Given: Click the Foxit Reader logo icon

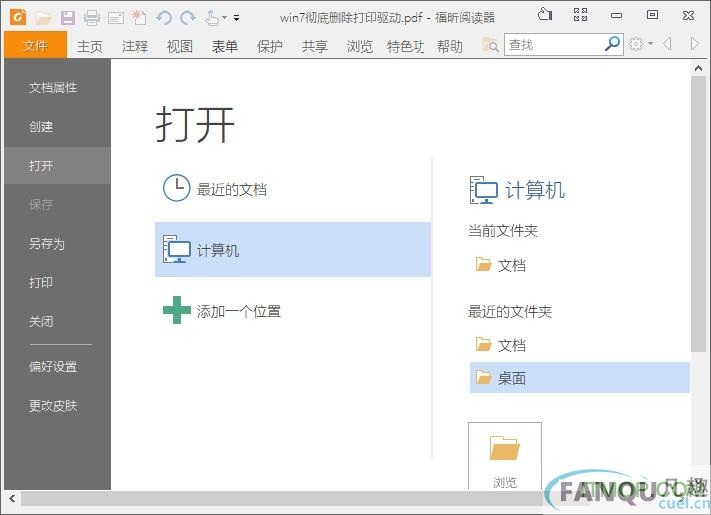Looking at the screenshot, I should [x=18, y=17].
